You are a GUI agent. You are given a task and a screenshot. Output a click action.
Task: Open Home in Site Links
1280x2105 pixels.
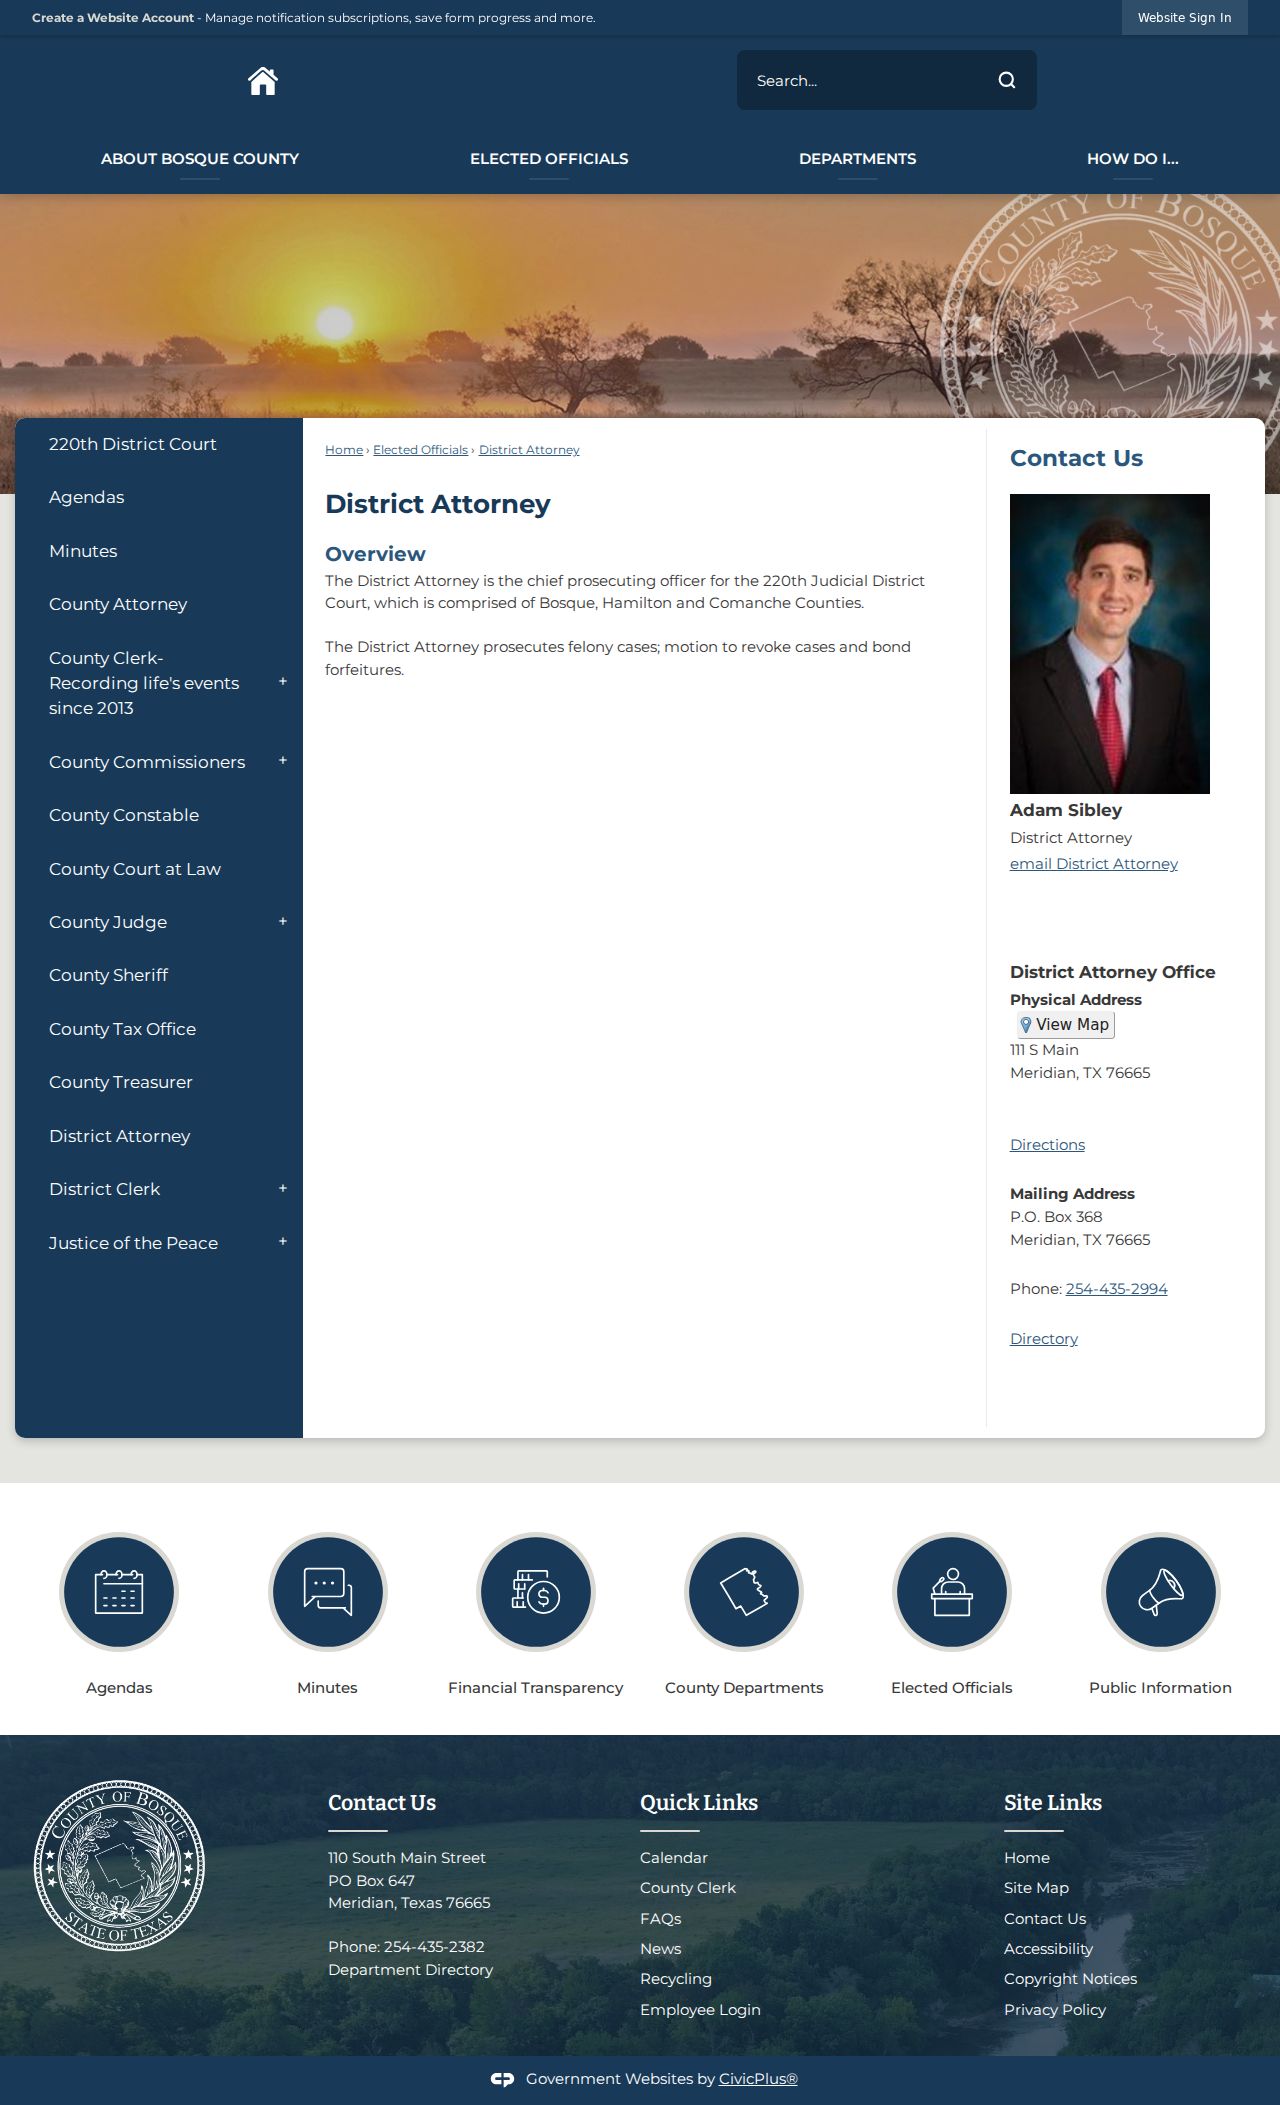click(x=1026, y=1858)
